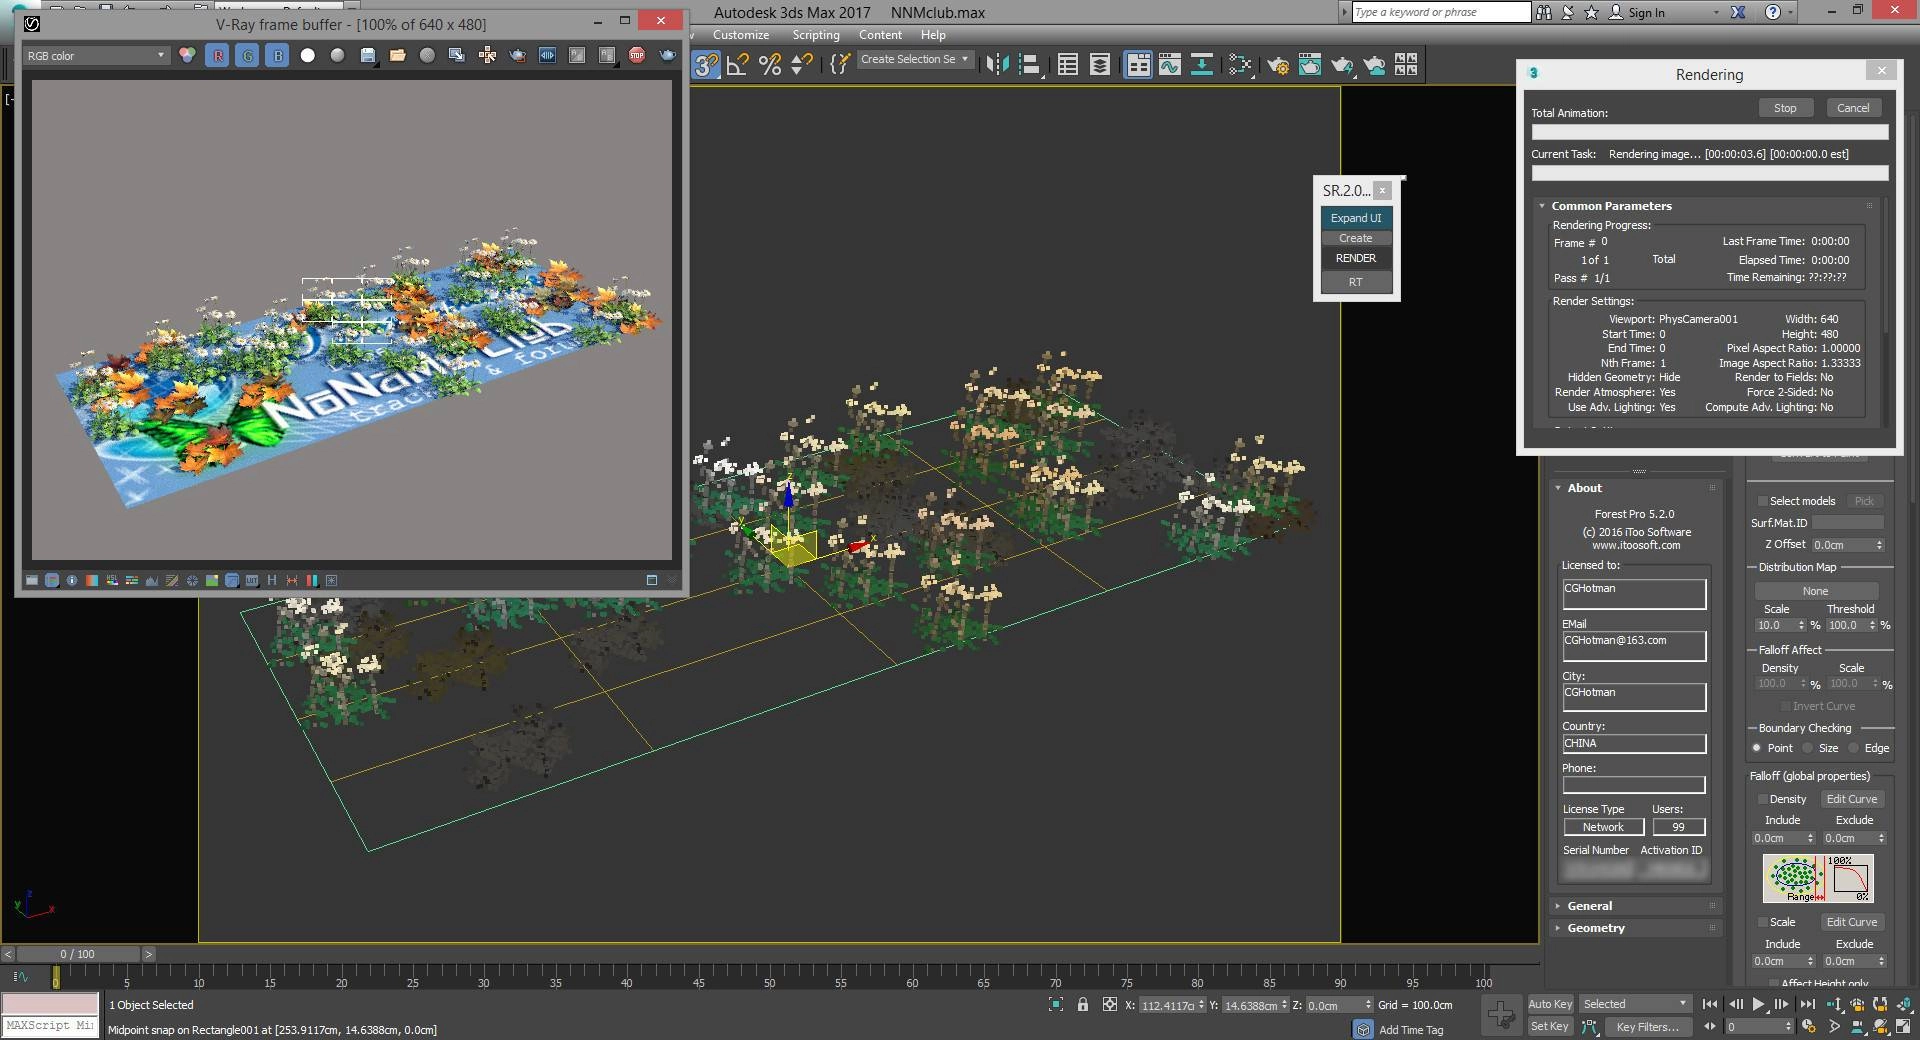The height and width of the screenshot is (1040, 1920).
Task: Click the Align tool icon
Action: [1029, 65]
